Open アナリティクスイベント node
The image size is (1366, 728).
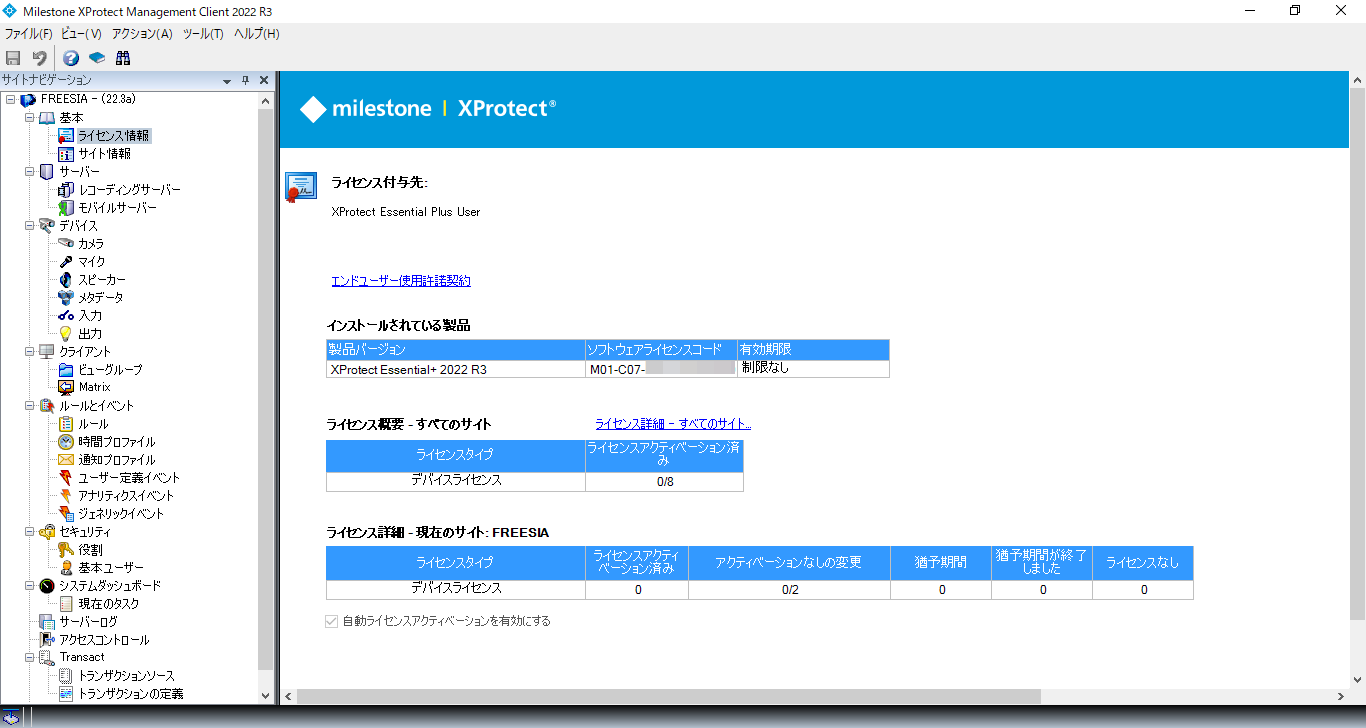tap(126, 495)
